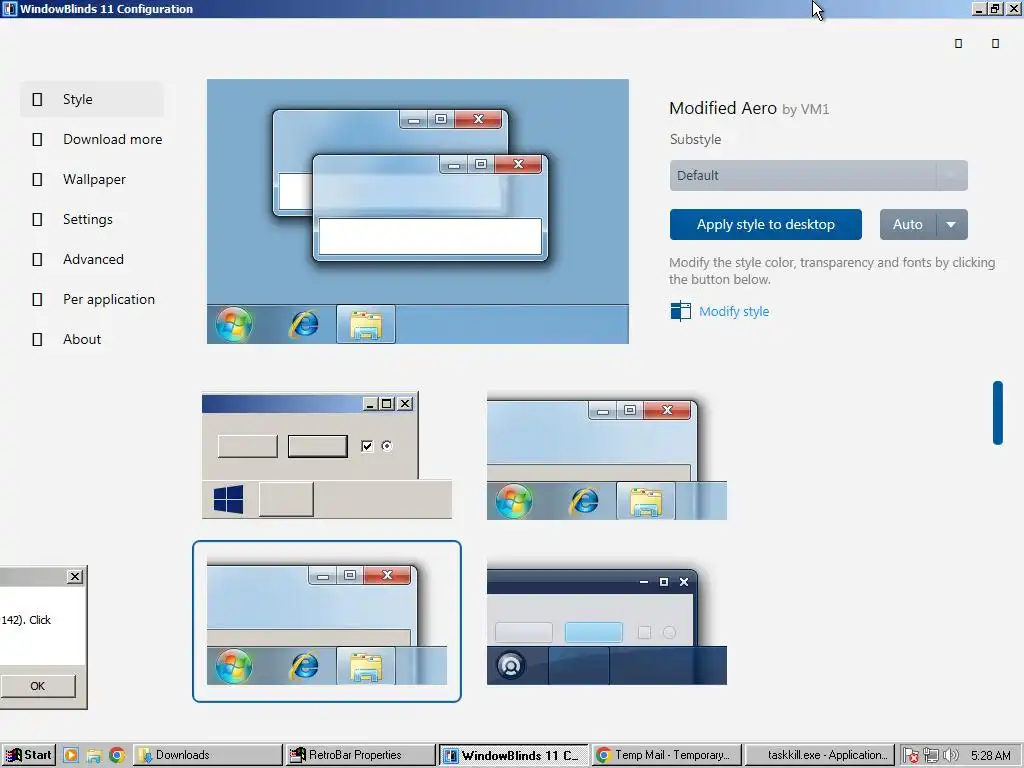Select the highlighted Modified Aero thumbnail
1024x768 pixels.
click(327, 621)
